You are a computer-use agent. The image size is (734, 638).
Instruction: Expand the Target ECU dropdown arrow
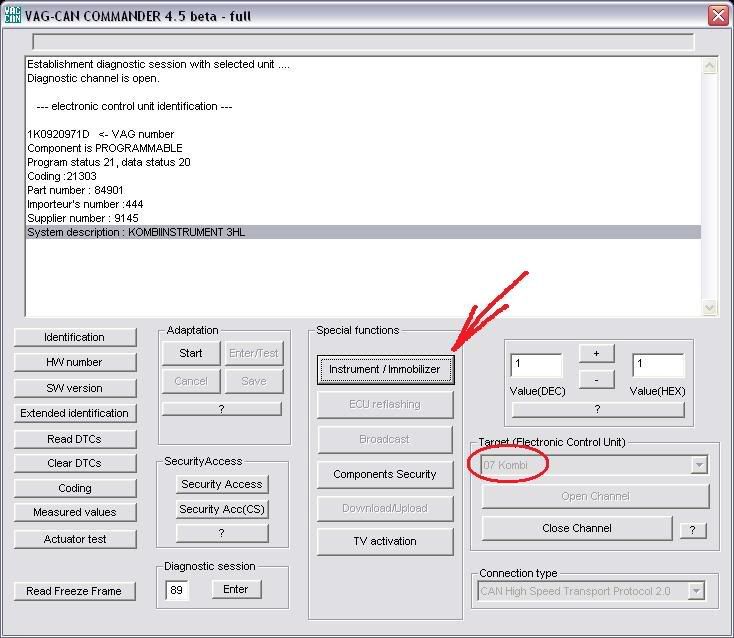point(699,465)
